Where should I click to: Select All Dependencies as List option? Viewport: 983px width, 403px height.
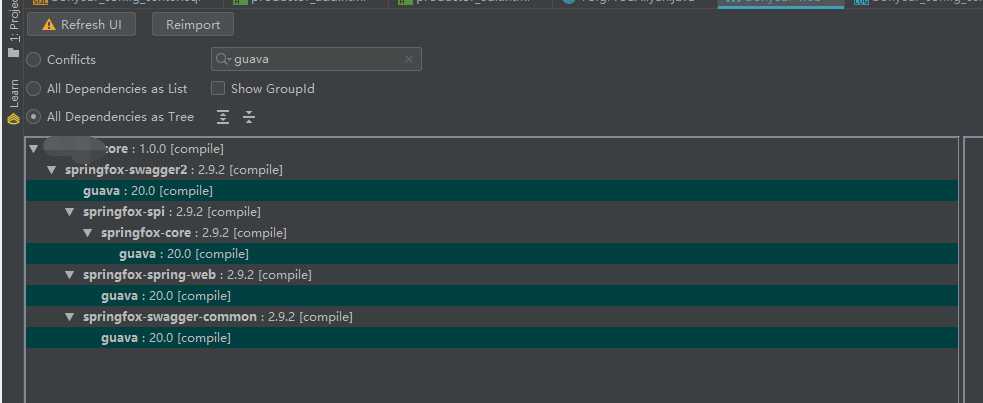coord(34,88)
